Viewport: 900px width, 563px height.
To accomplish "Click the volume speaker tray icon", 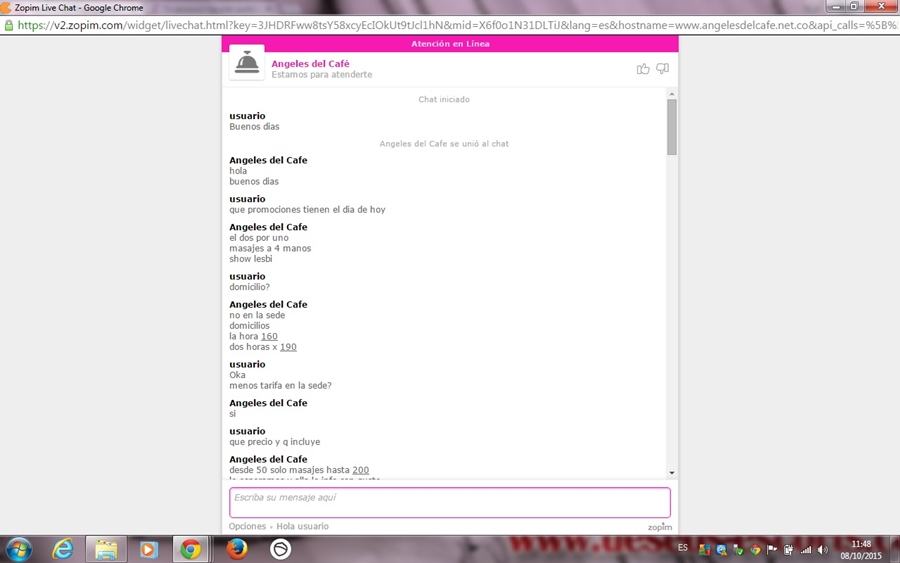I will click(822, 549).
